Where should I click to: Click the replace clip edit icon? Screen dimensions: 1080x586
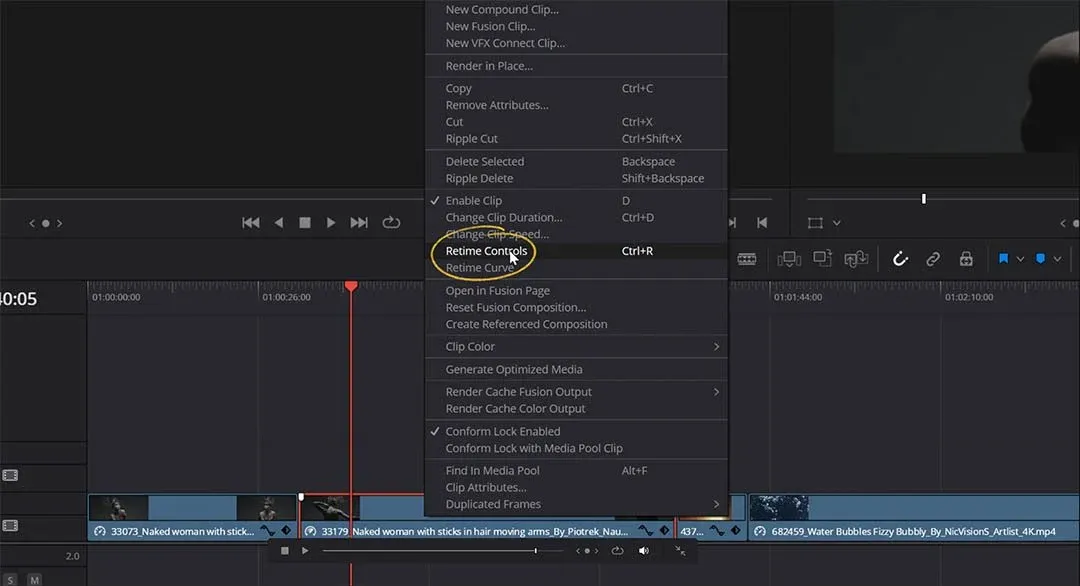[x=856, y=259]
